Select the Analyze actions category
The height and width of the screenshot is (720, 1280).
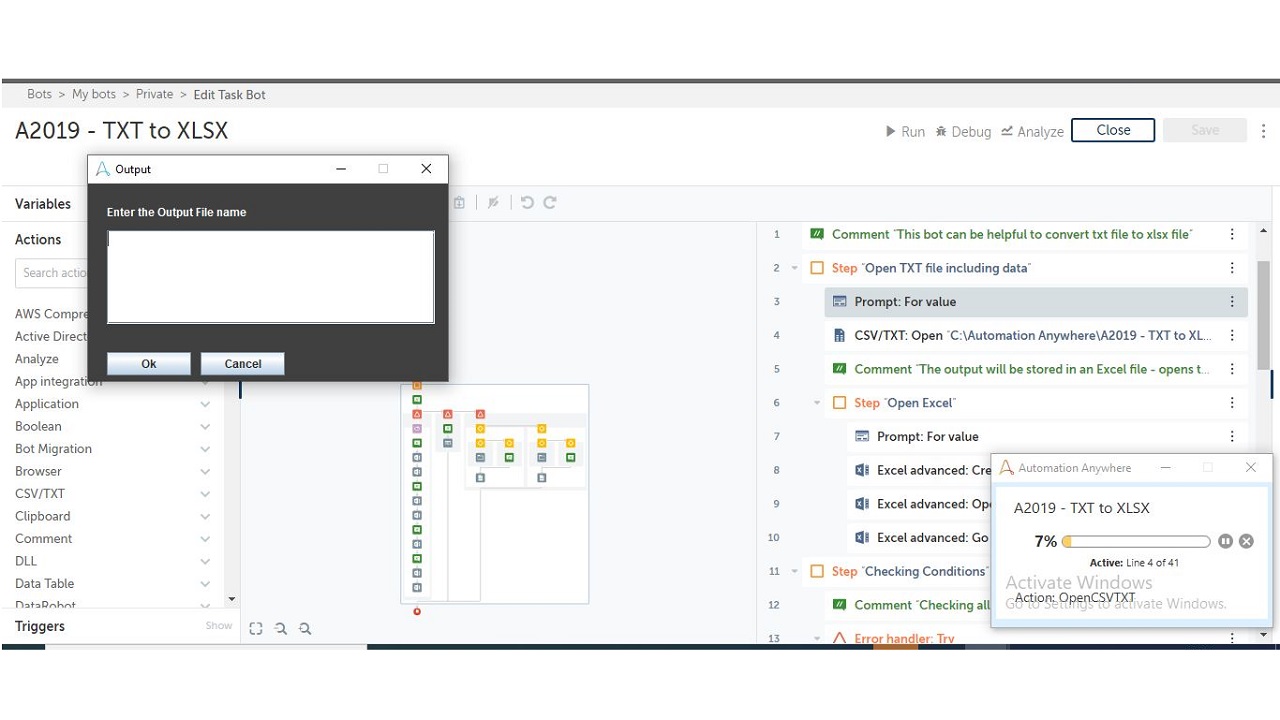[x=37, y=359]
